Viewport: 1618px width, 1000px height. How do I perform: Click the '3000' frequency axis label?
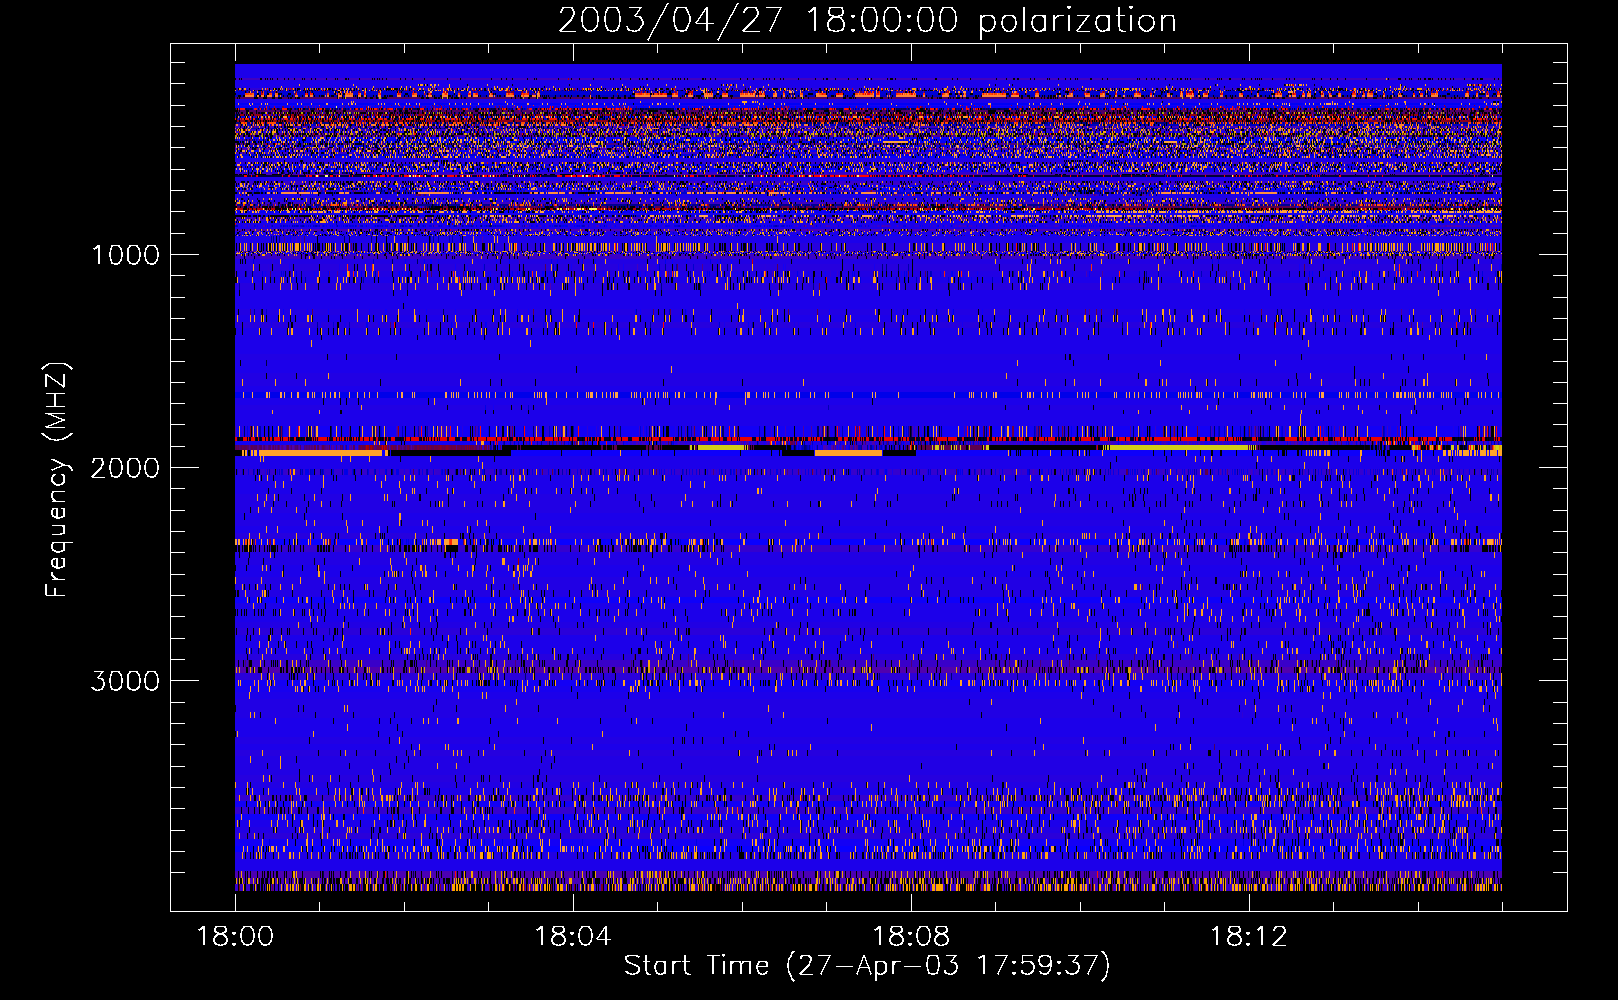pos(125,681)
